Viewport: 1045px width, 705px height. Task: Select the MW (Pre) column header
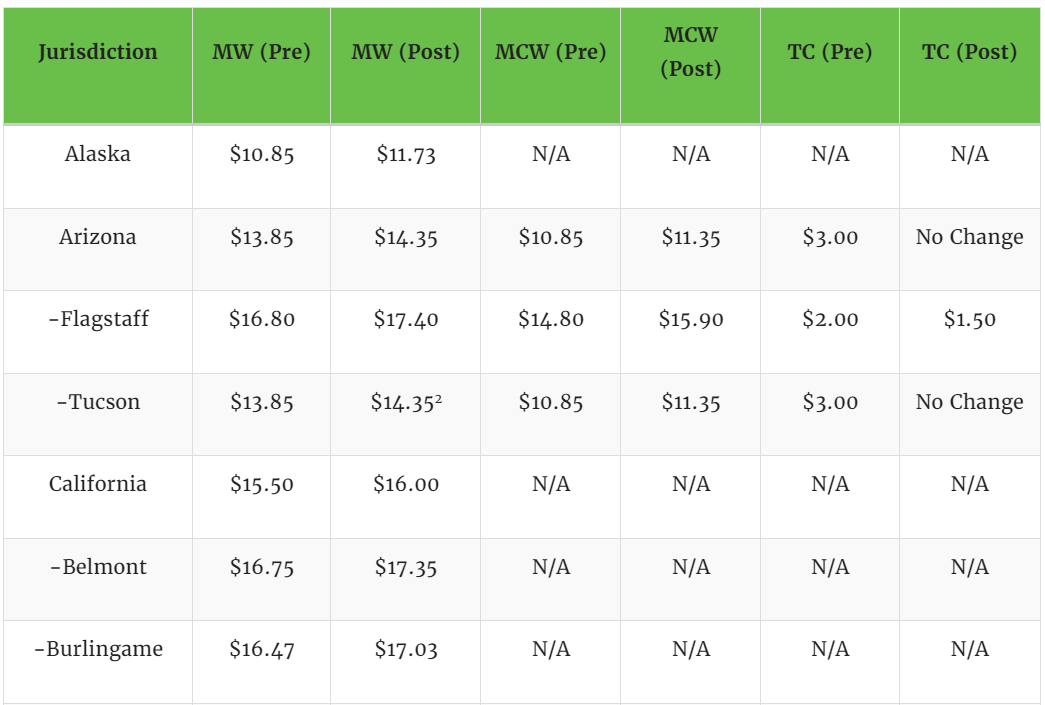coord(261,52)
